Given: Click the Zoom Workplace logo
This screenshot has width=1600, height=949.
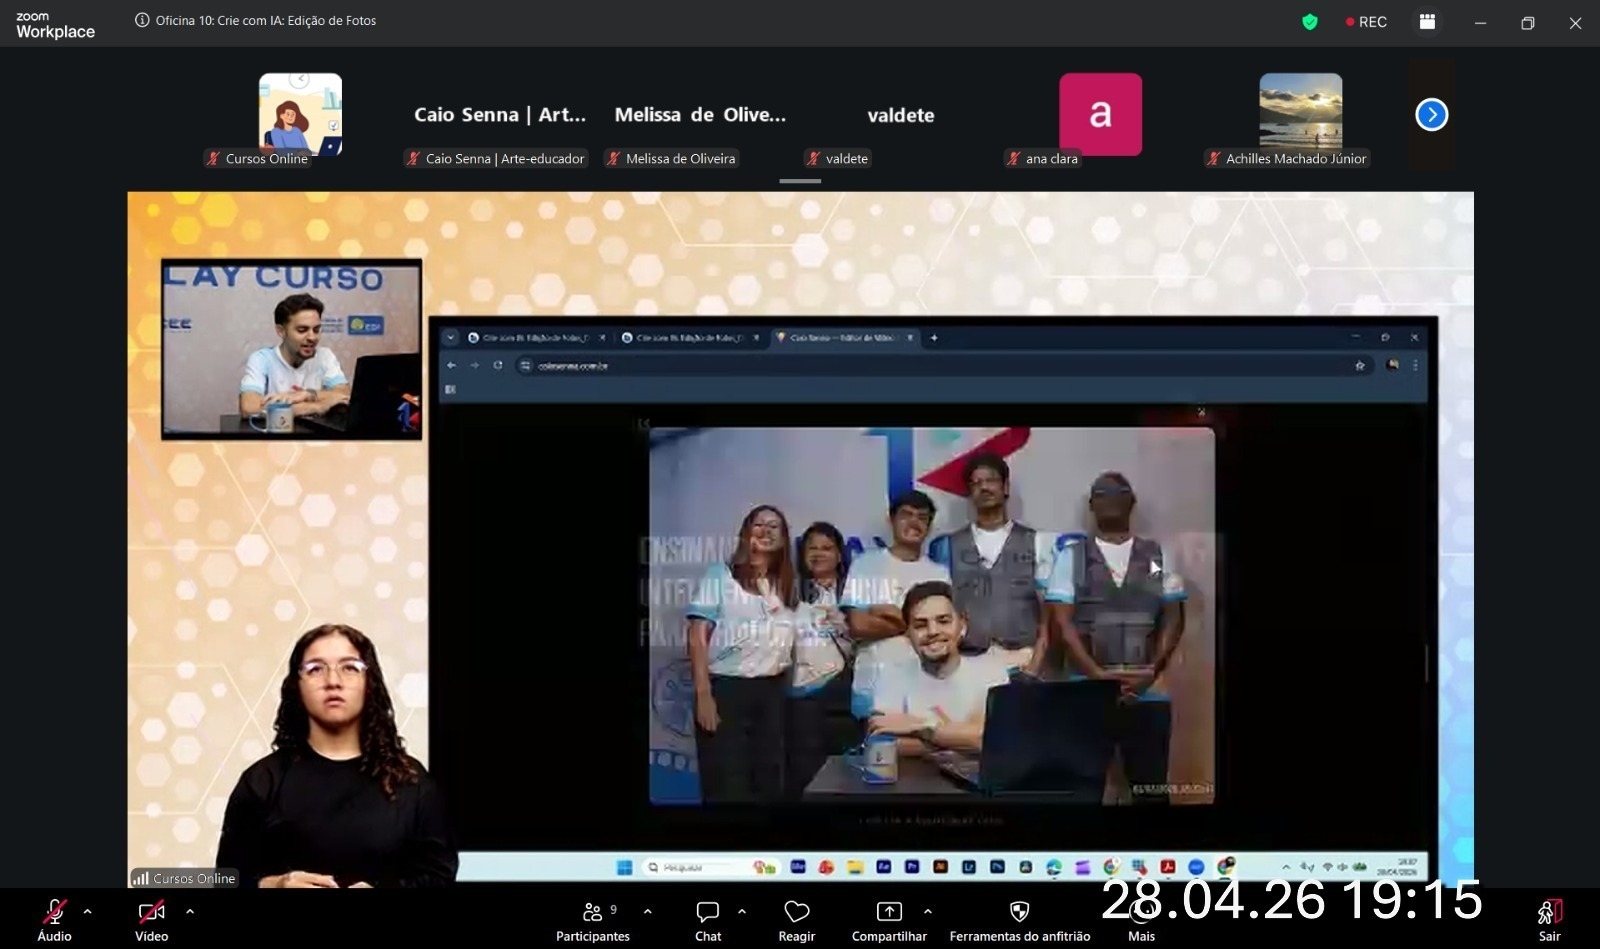Looking at the screenshot, I should point(55,25).
